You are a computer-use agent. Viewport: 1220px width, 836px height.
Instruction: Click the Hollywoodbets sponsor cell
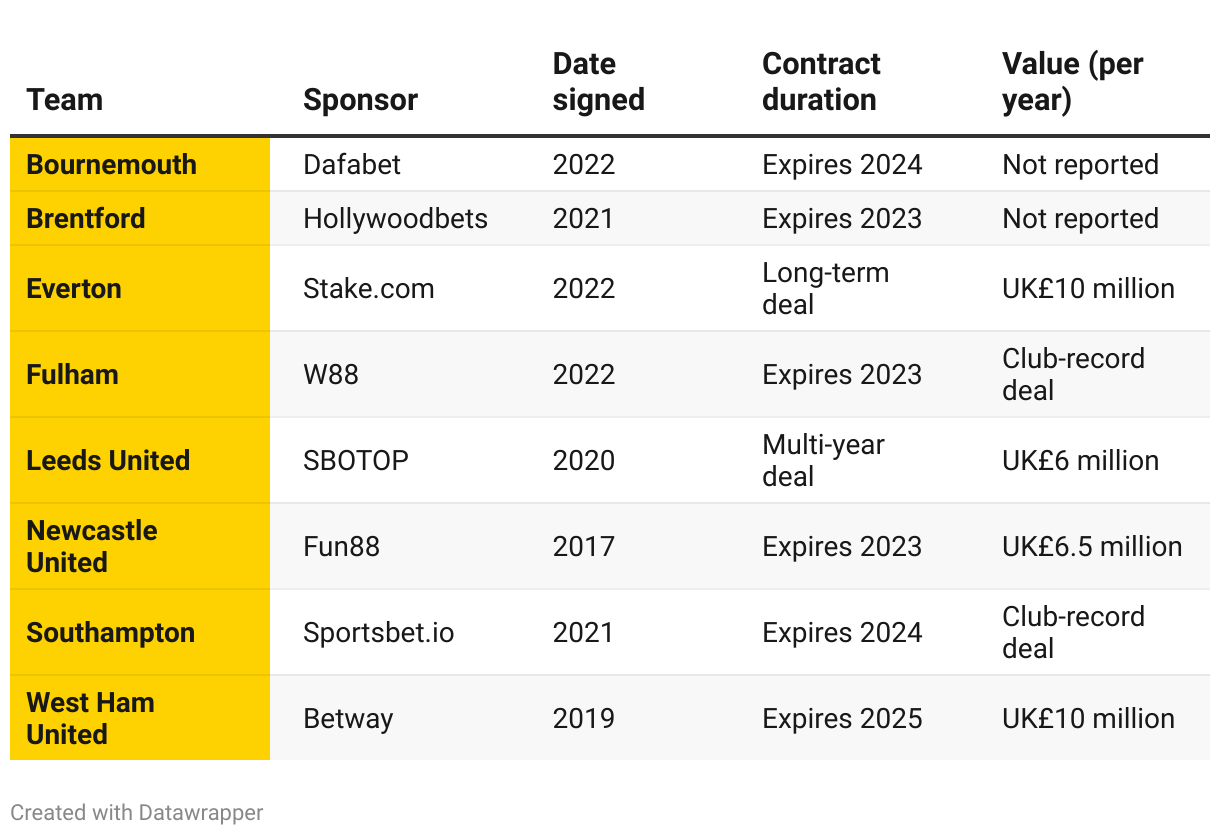pos(395,219)
